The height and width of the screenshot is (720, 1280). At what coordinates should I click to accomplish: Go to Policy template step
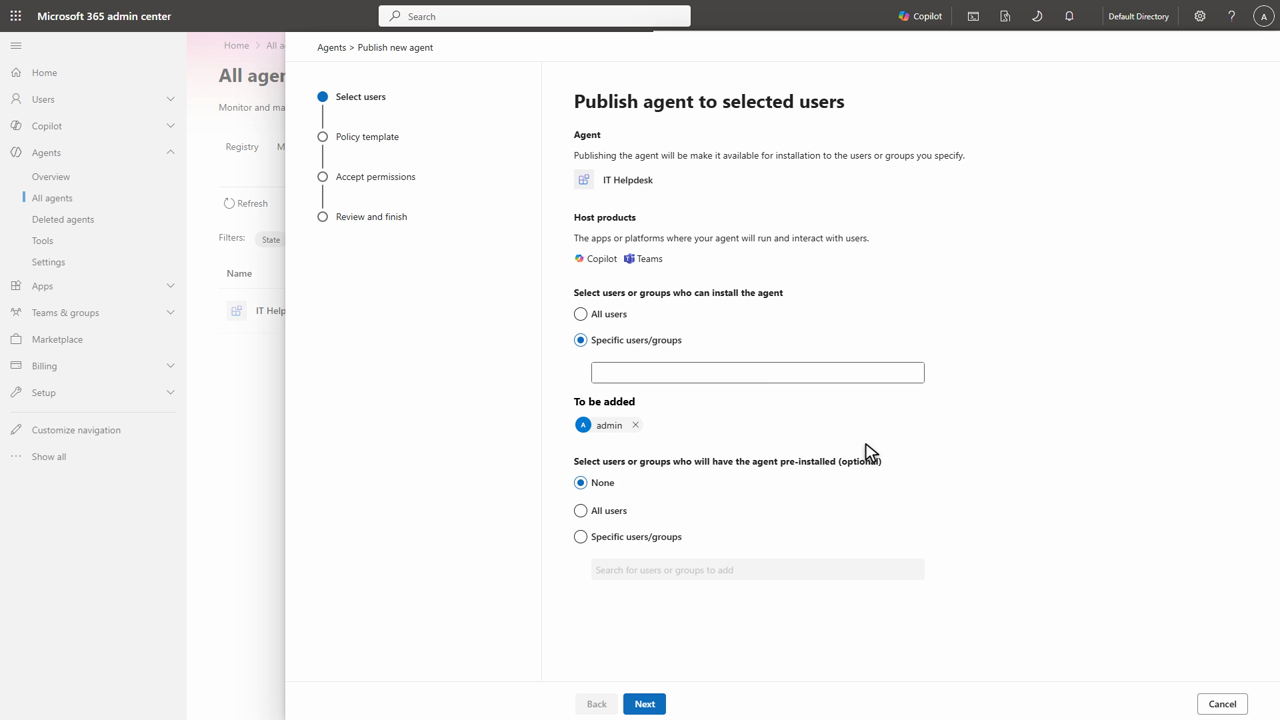[x=367, y=137]
